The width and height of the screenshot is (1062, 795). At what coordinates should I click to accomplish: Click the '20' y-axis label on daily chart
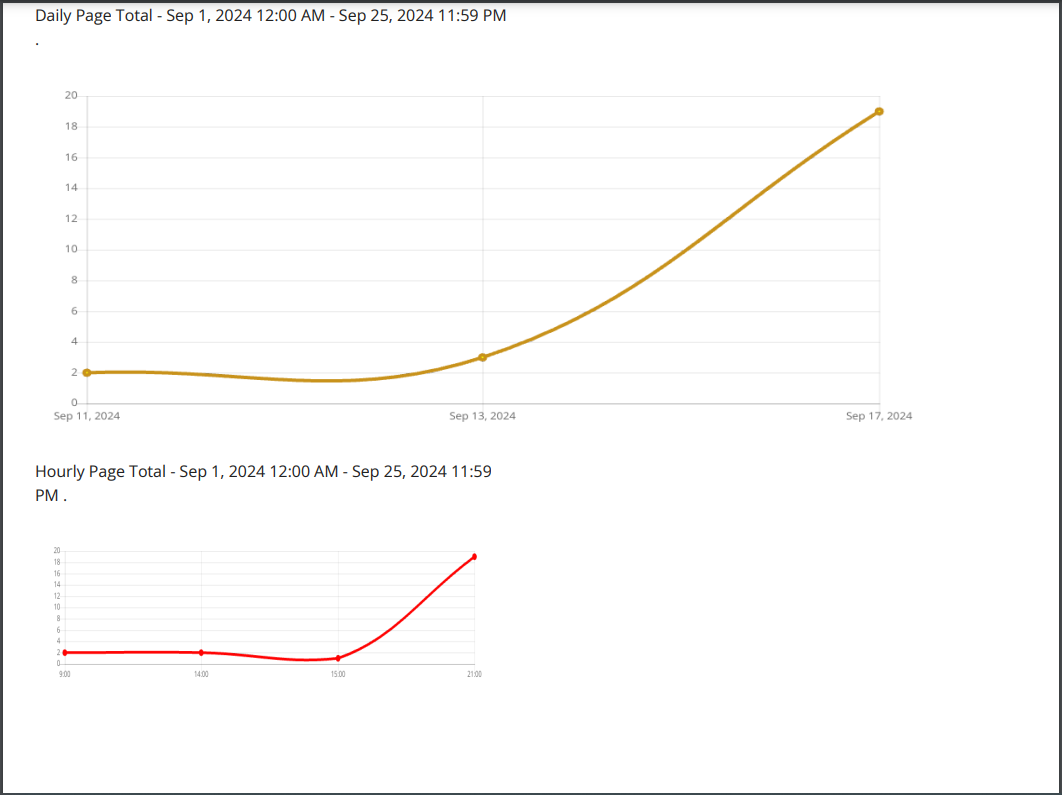coord(71,96)
